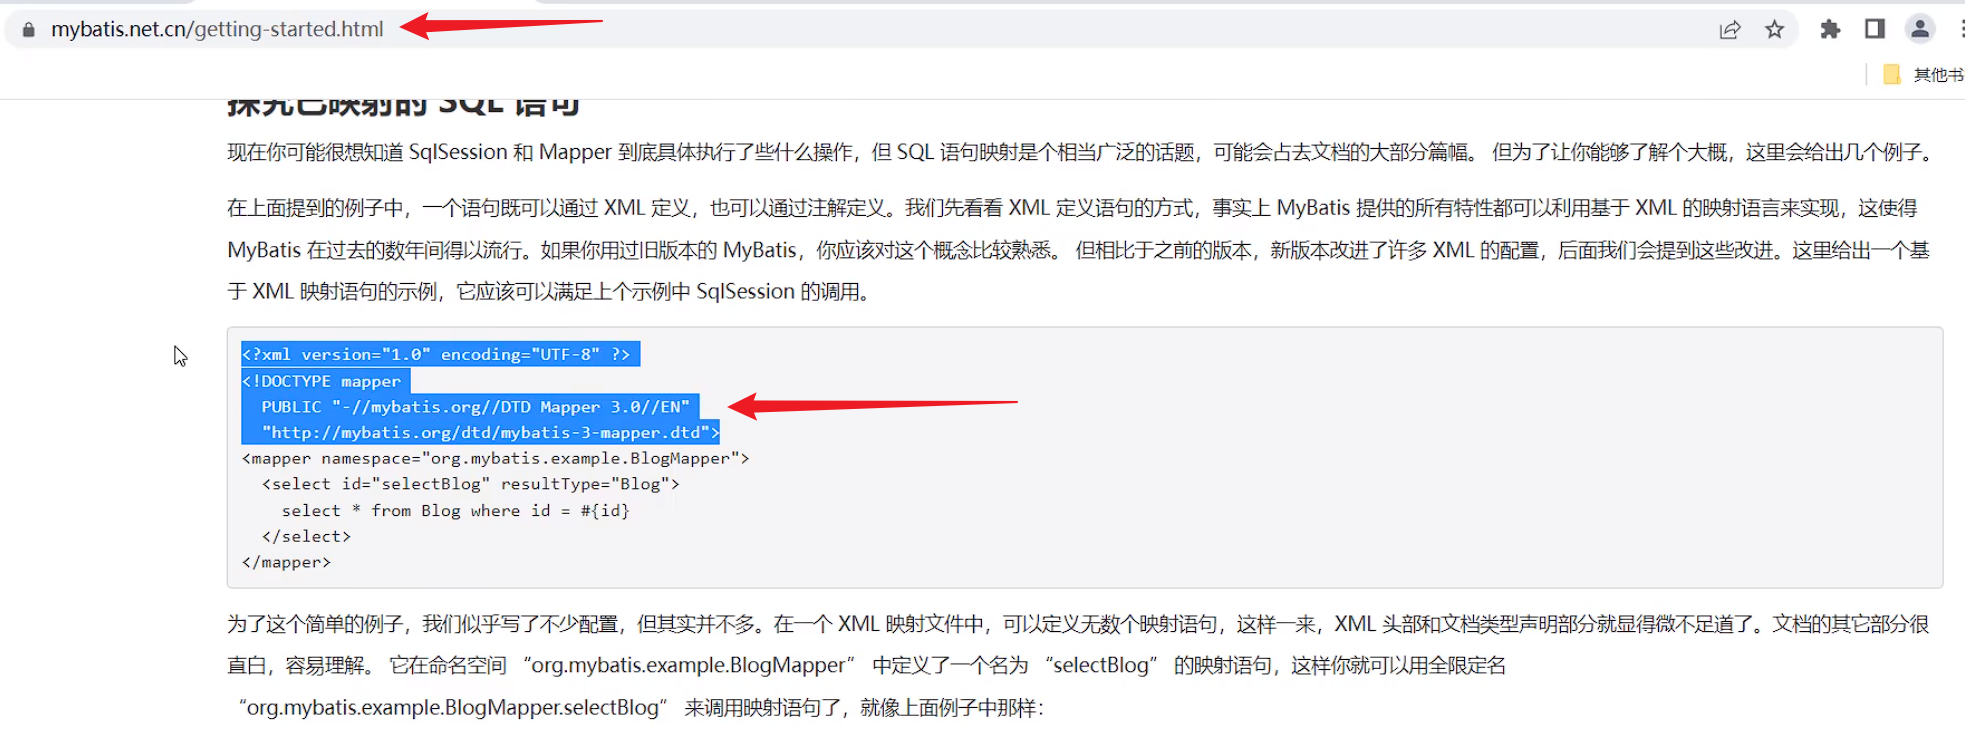Open the profile avatar menu

[x=1919, y=30]
